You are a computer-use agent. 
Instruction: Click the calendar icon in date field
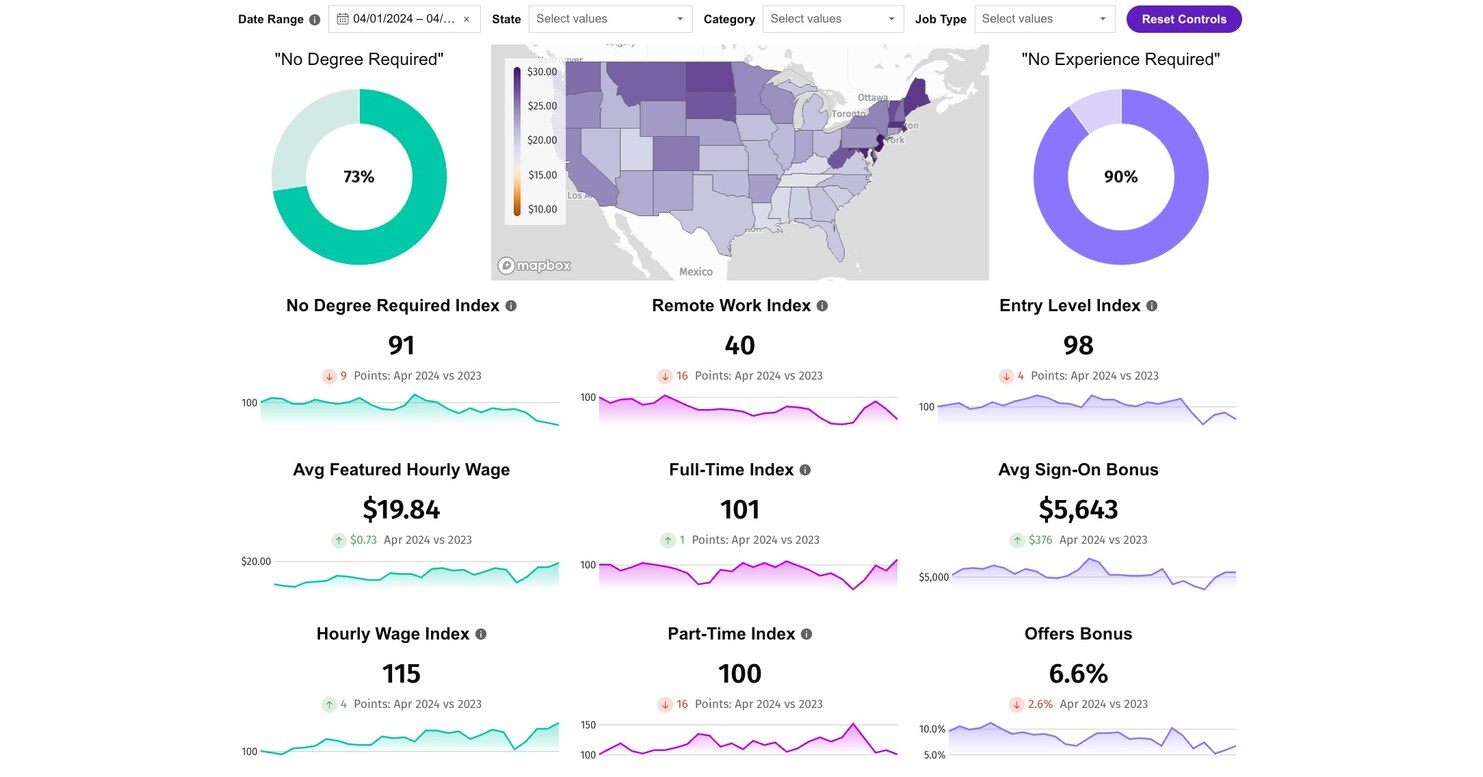[x=342, y=19]
